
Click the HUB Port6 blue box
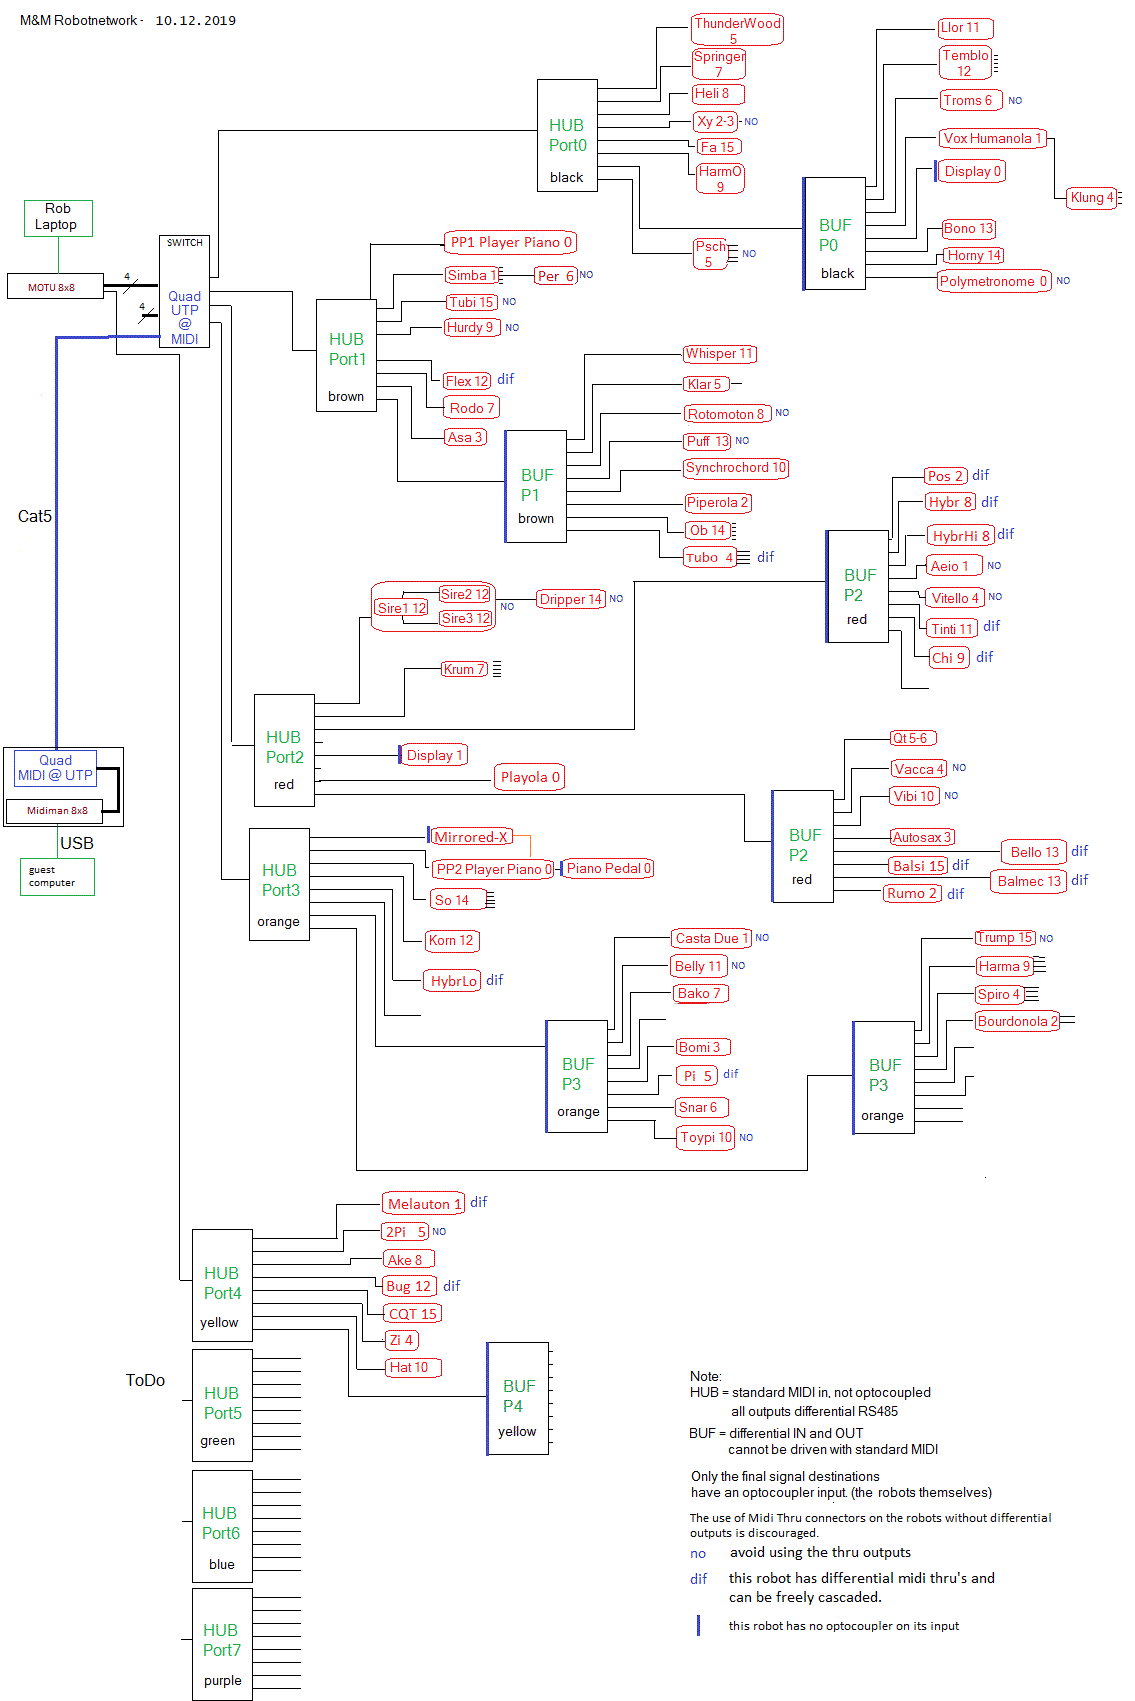[222, 1525]
